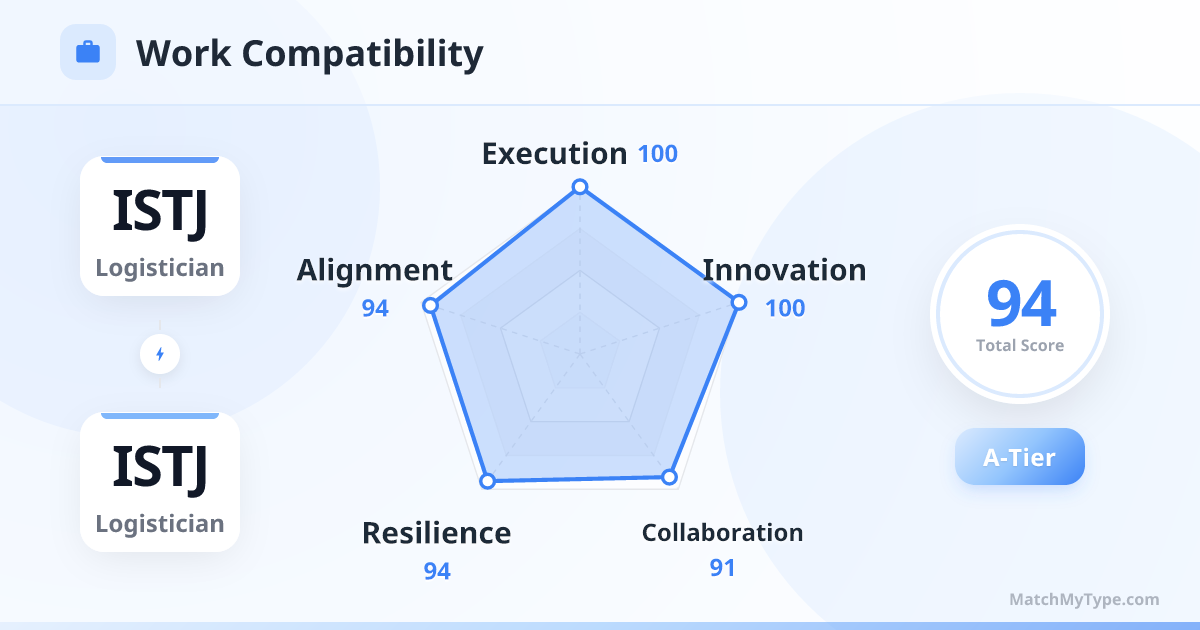Click the Resilience data point marker
This screenshot has width=1200, height=630.
pos(487,481)
